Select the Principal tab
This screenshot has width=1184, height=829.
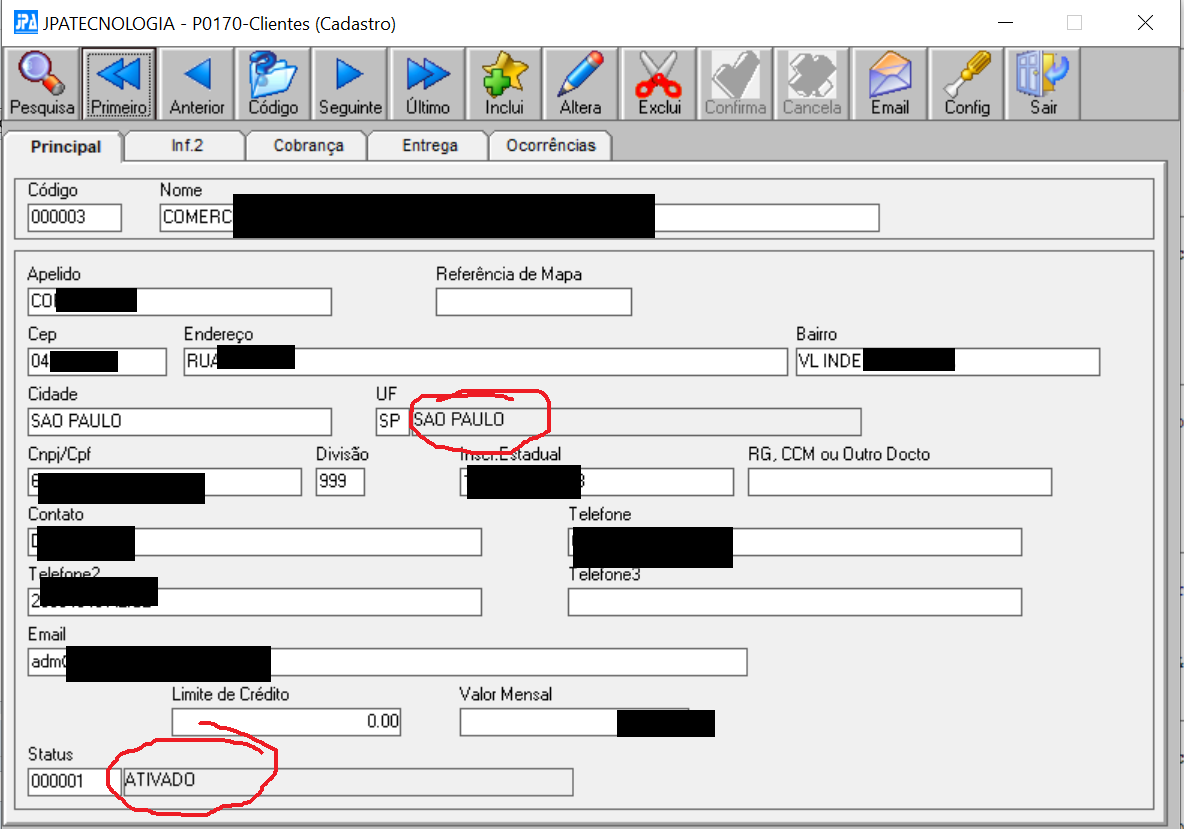(x=65, y=146)
